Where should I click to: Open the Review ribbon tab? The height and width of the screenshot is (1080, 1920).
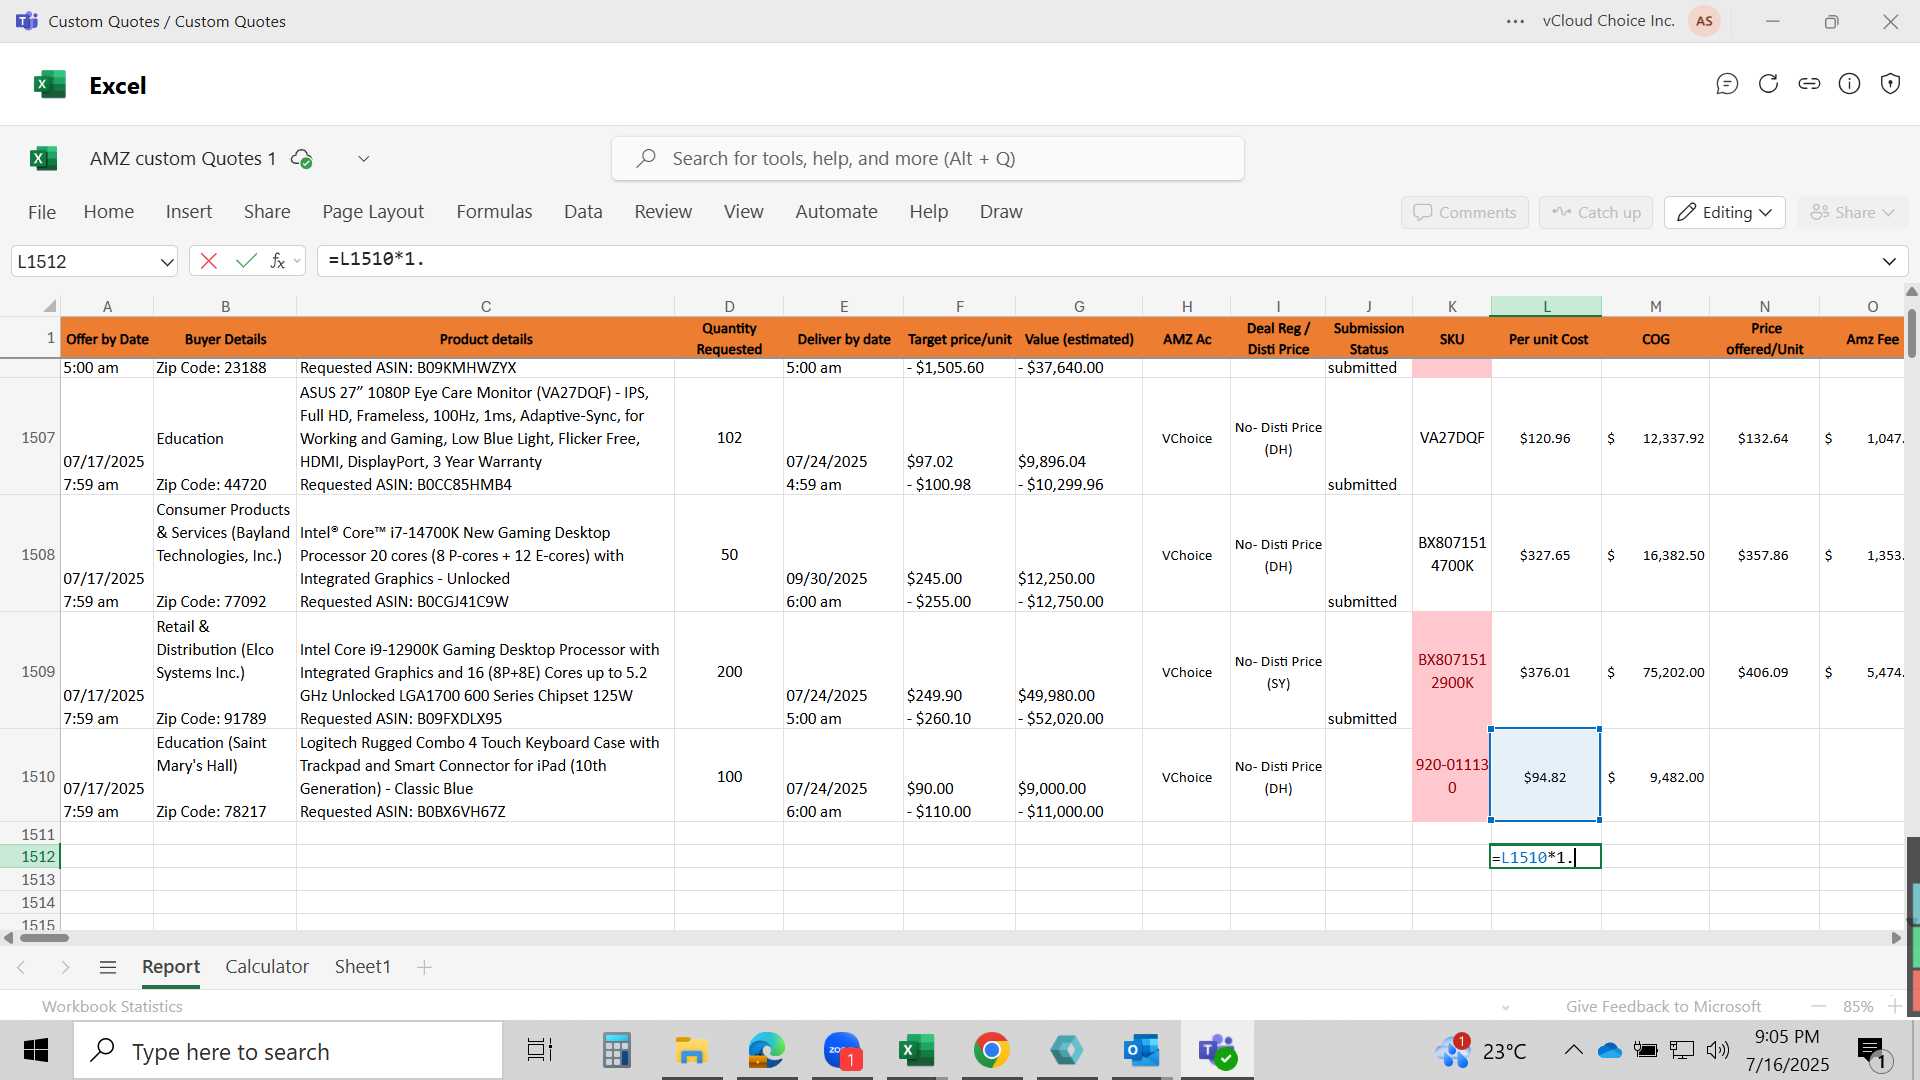click(663, 212)
